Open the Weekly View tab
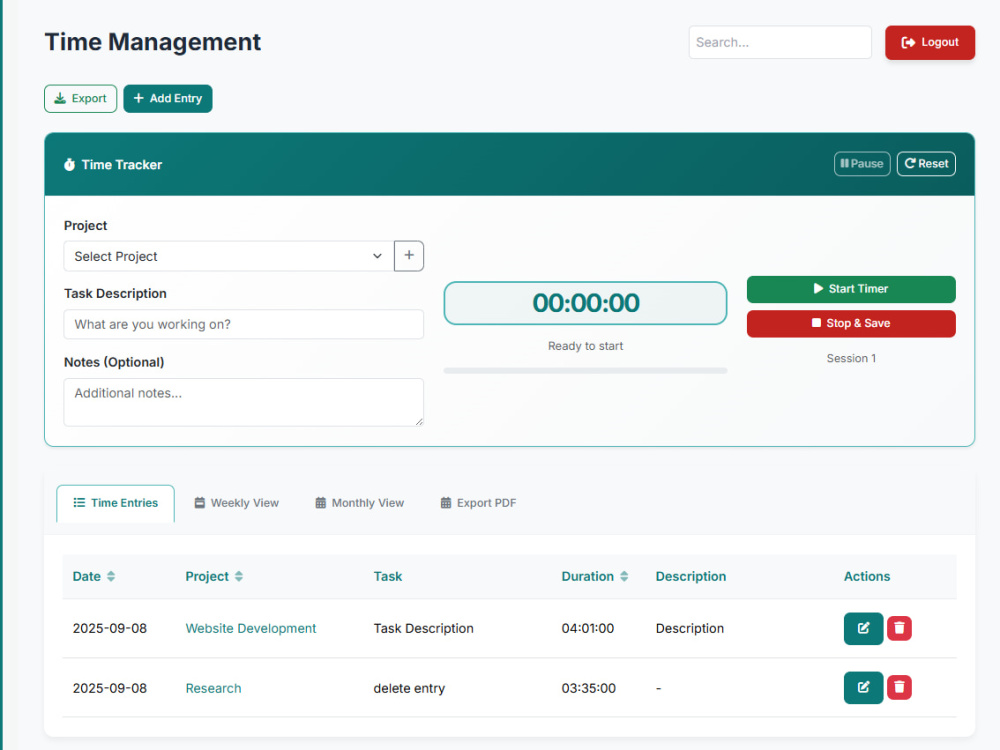The image size is (1000, 750). (x=237, y=503)
